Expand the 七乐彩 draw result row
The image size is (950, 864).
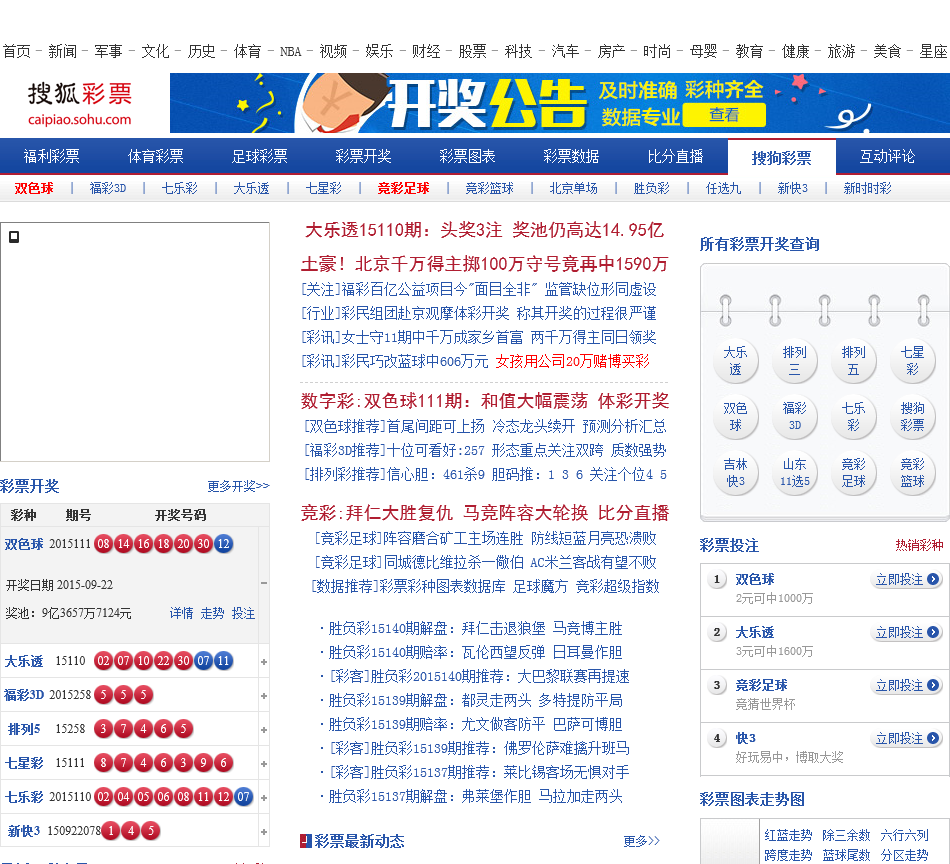coord(264,797)
